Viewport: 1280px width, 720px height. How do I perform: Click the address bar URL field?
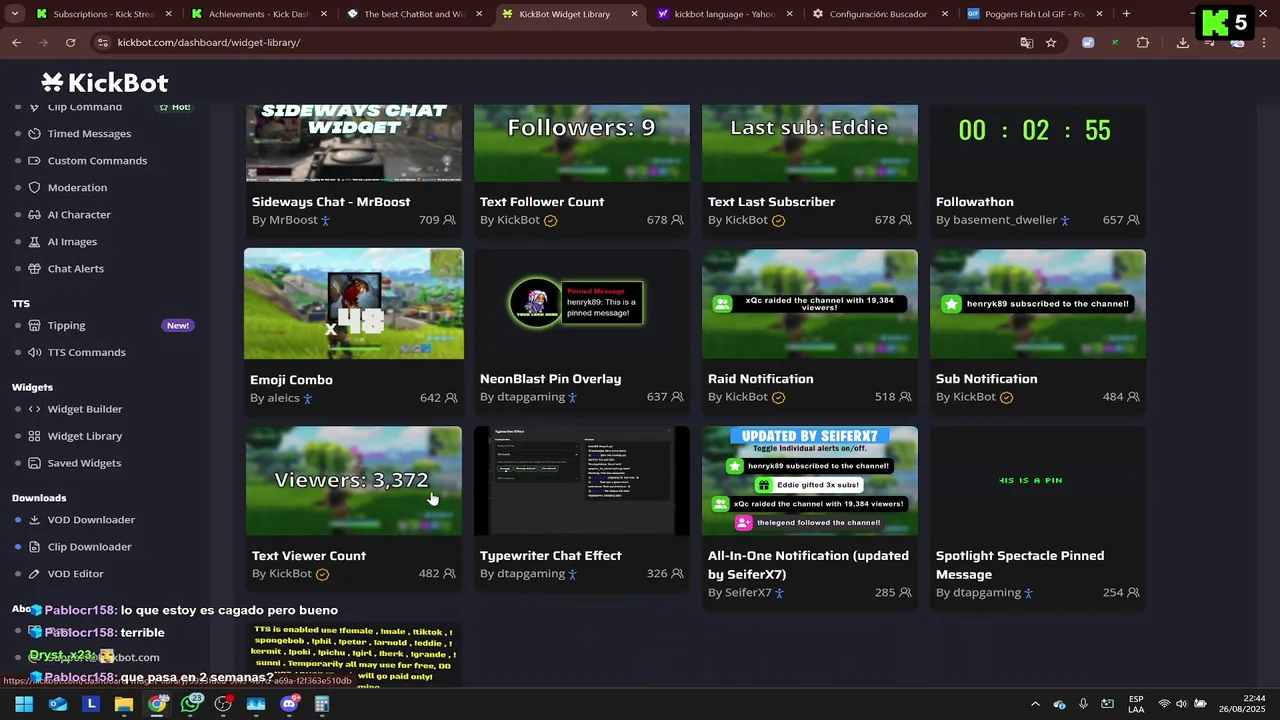click(560, 43)
